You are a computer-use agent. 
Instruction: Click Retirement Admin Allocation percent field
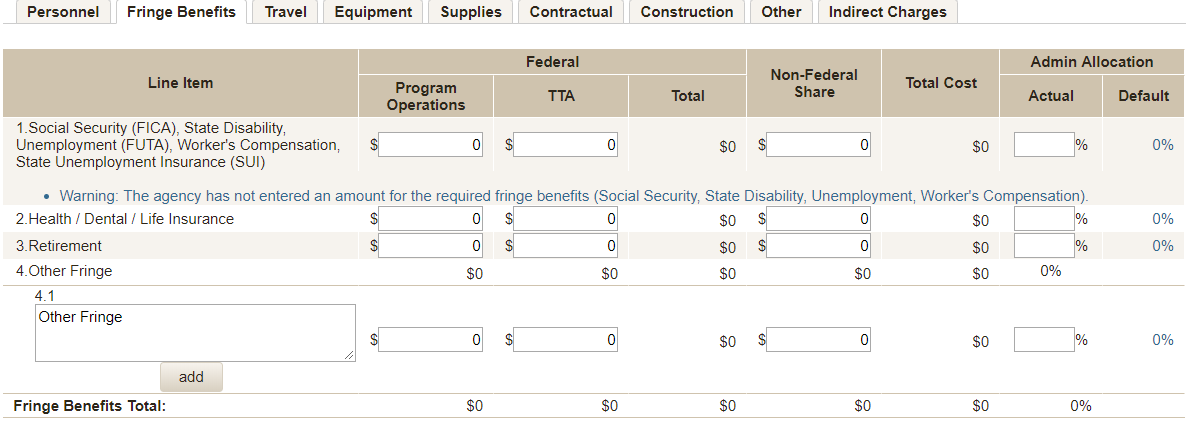coord(1043,245)
